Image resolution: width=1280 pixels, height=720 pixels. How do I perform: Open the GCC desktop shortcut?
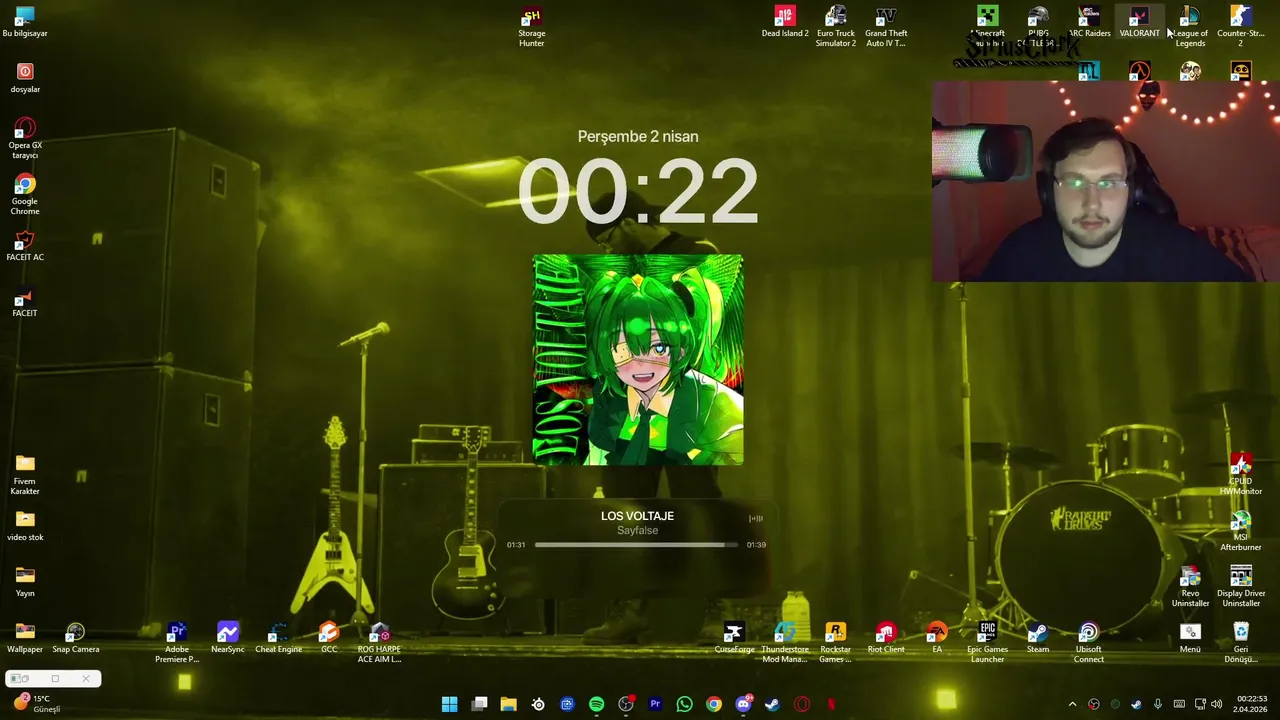pos(329,638)
